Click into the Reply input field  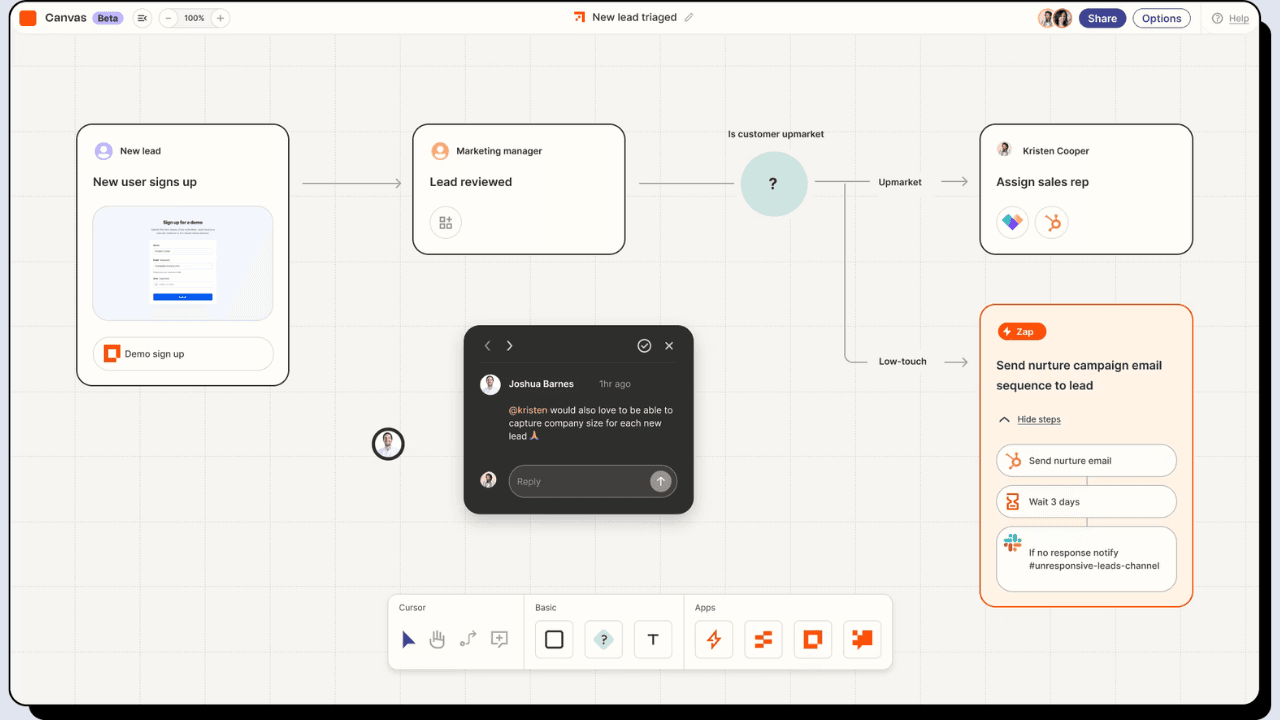(593, 481)
